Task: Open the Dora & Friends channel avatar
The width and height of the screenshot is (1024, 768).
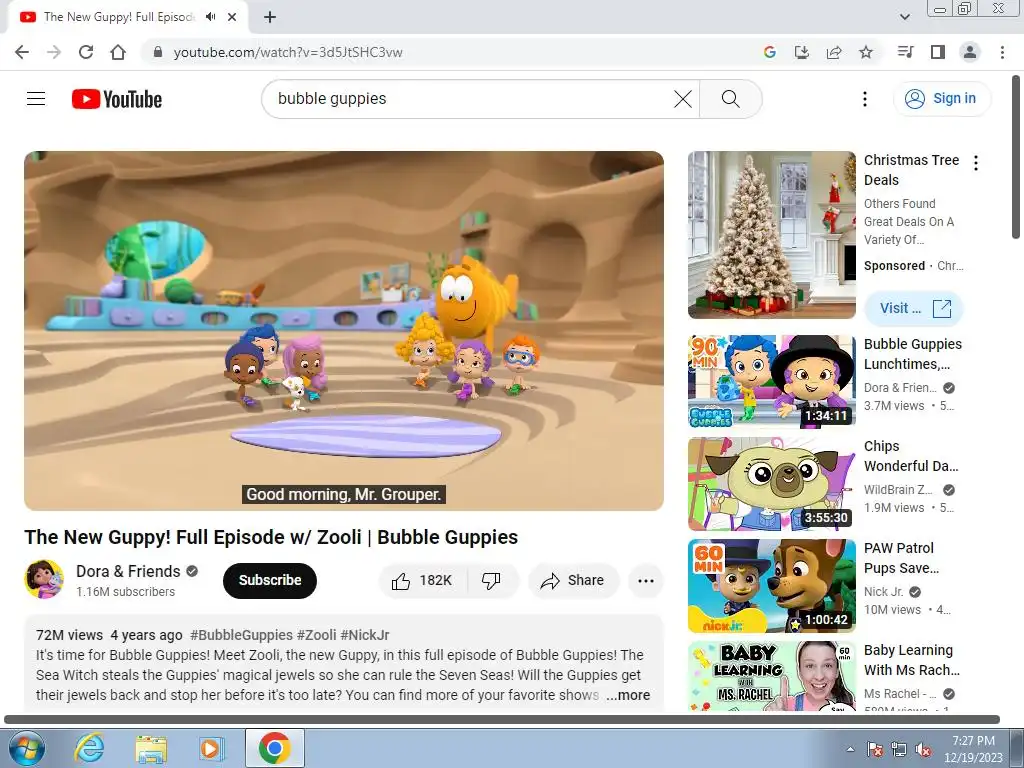Action: click(44, 579)
